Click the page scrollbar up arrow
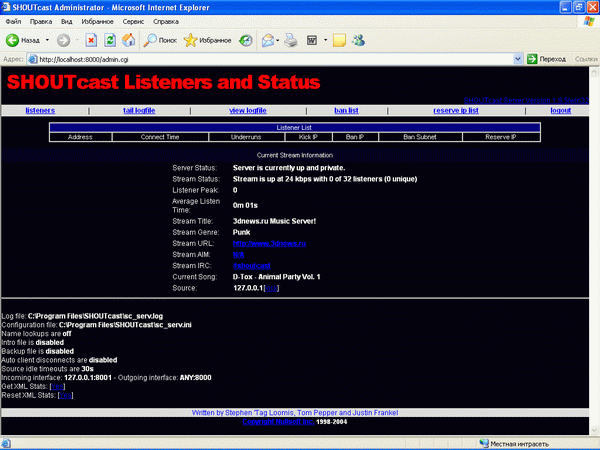The height and width of the screenshot is (450, 600). [x=594, y=72]
